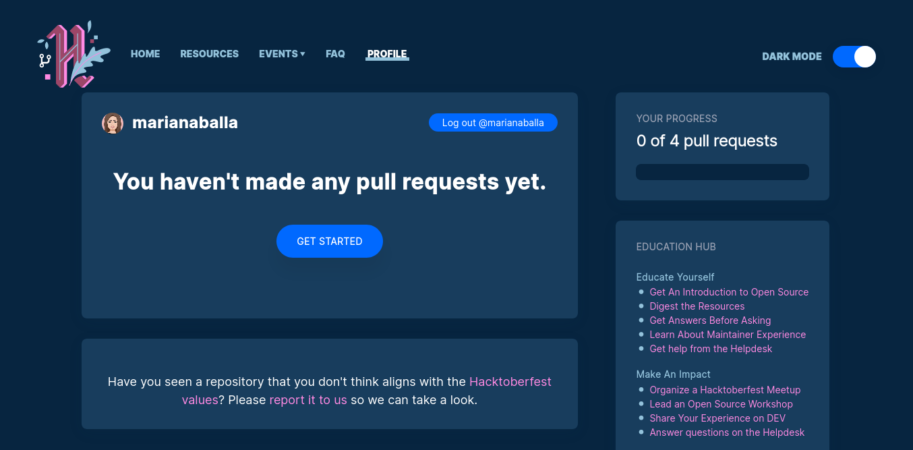Open Share Your Experience on DEV
Image resolution: width=913 pixels, height=450 pixels.
tap(718, 418)
